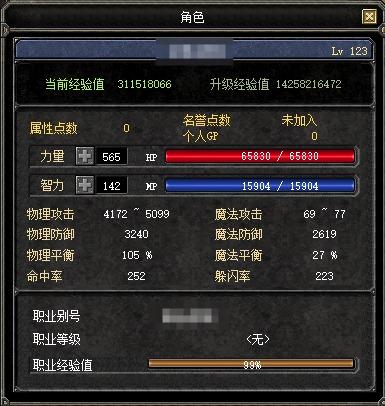Click the 躲闪率 value 223
385x406 pixels.
324,276
